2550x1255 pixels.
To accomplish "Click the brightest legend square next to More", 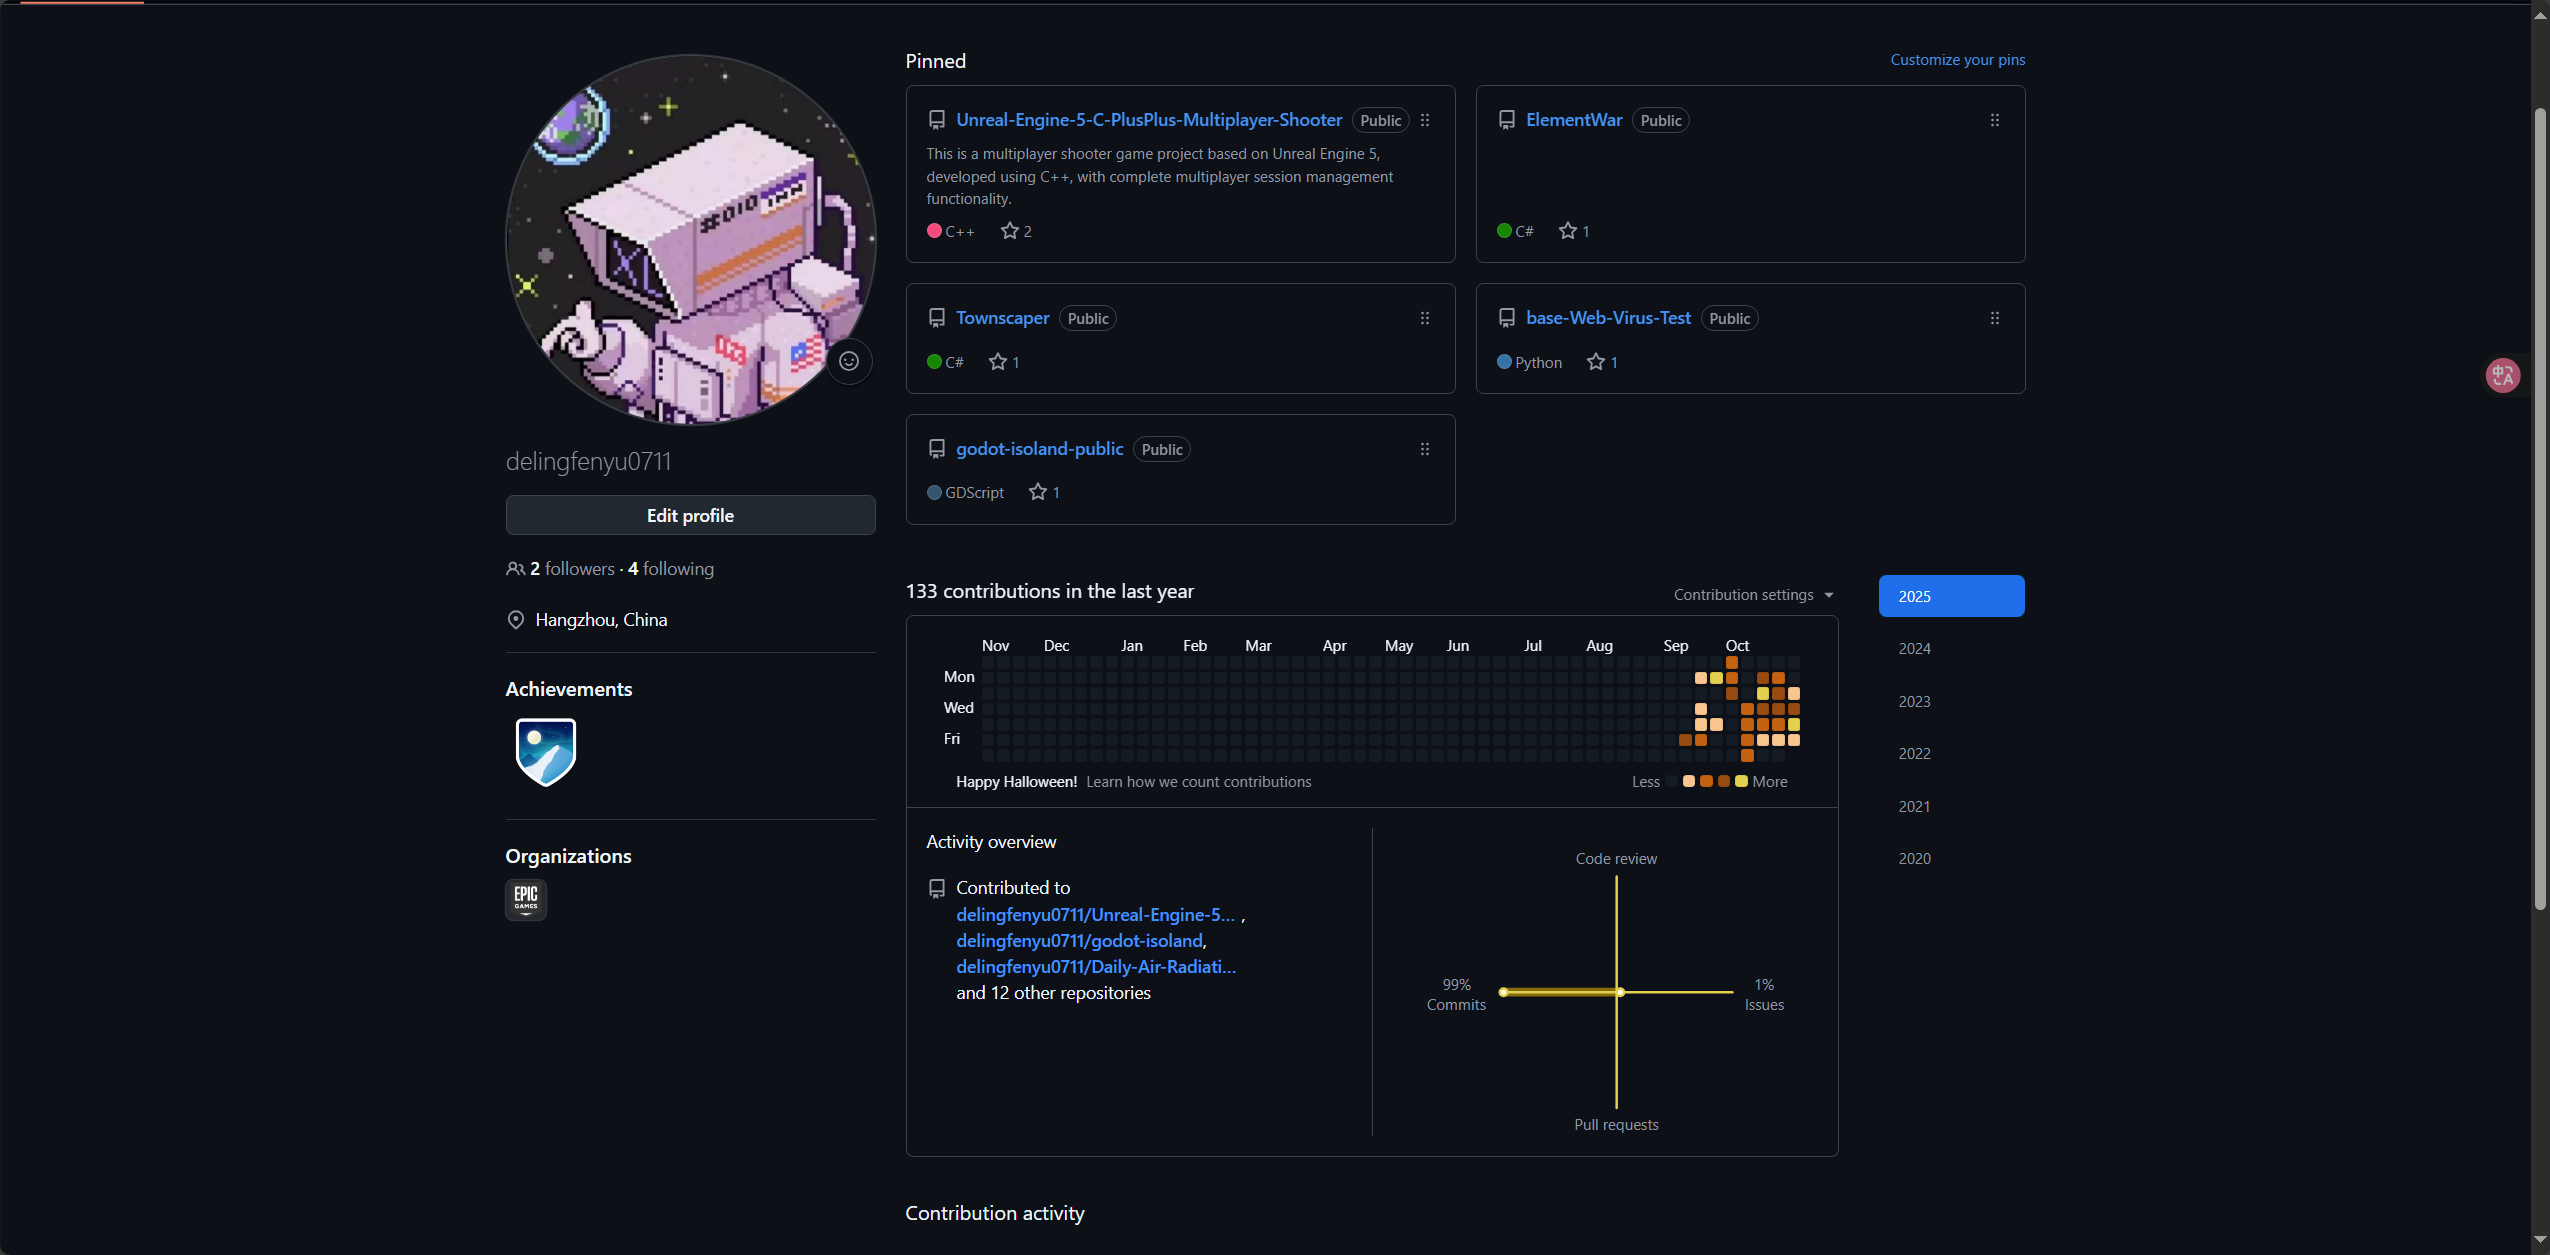I will (x=1741, y=782).
